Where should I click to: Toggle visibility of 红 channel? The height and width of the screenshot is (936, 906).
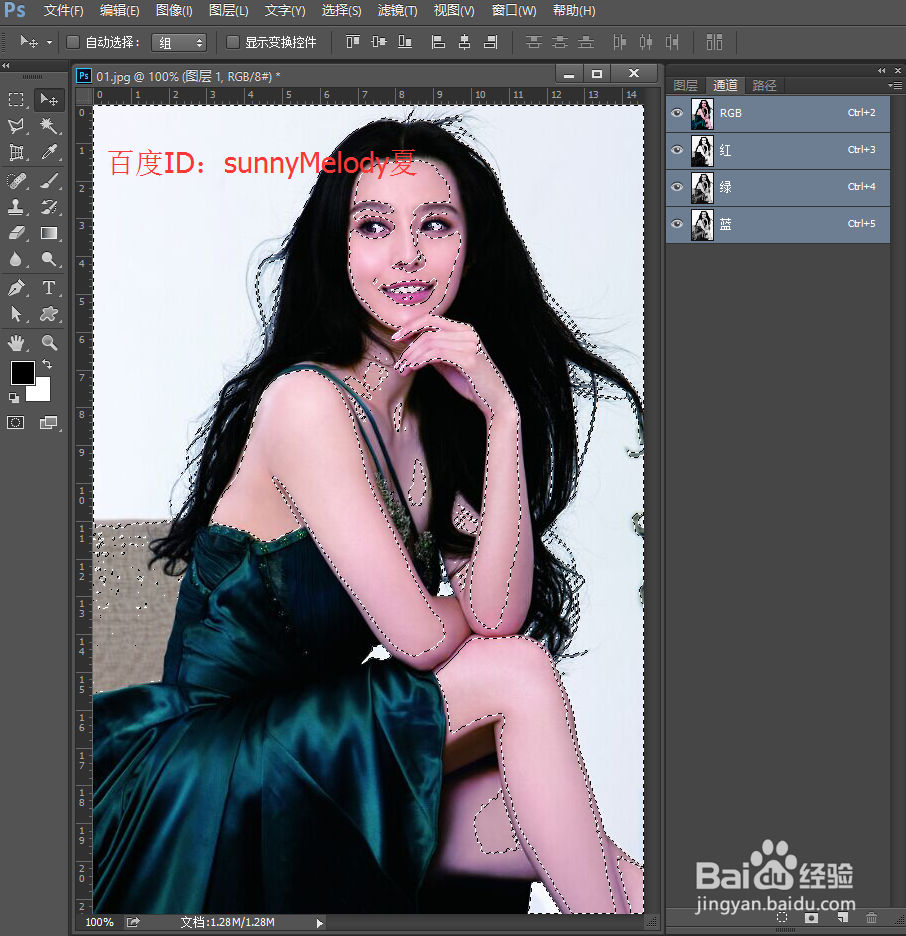pos(677,150)
